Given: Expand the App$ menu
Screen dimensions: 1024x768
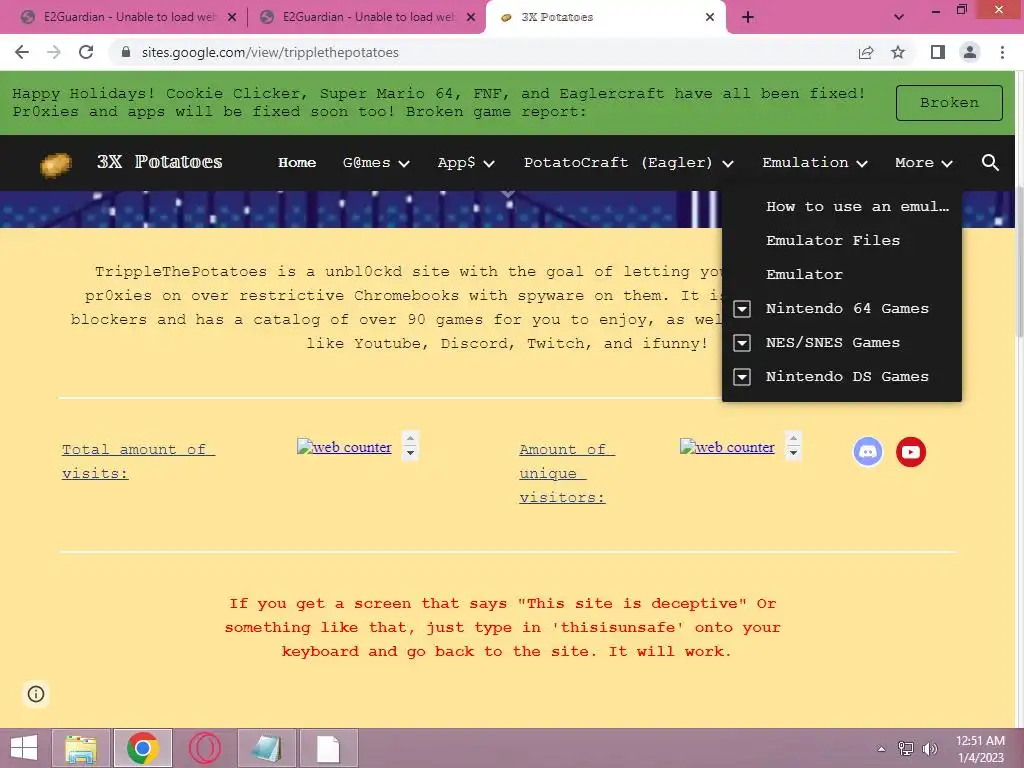Looking at the screenshot, I should click(466, 163).
